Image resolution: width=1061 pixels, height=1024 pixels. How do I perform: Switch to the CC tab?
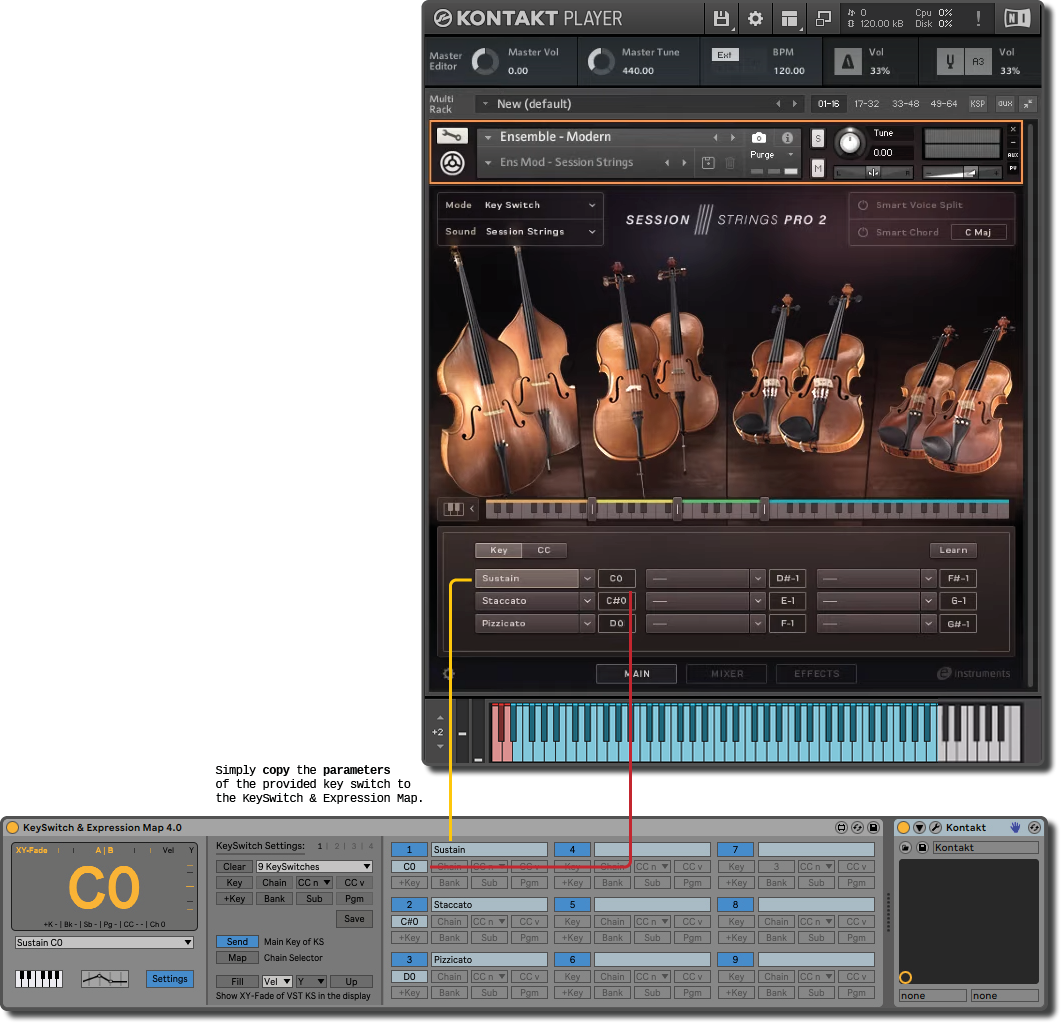(544, 550)
